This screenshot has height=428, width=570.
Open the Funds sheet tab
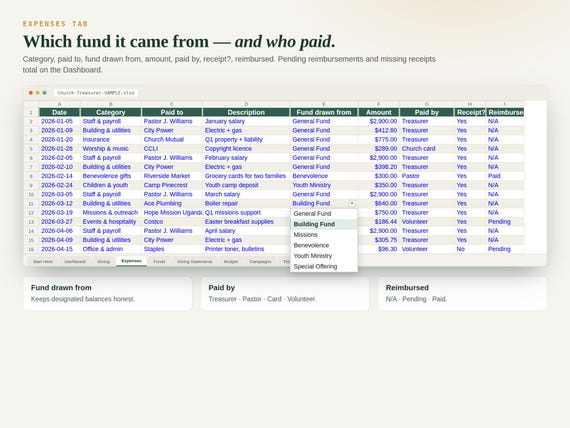point(159,261)
